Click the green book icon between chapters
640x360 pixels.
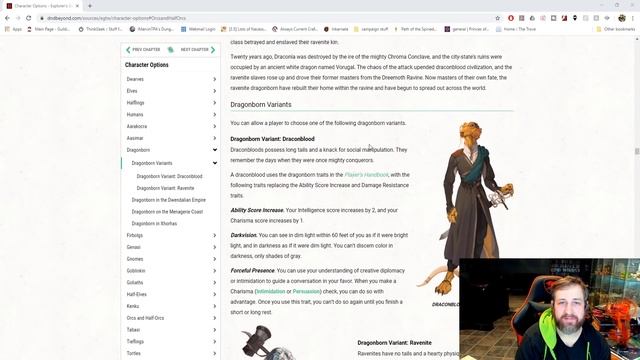[171, 50]
